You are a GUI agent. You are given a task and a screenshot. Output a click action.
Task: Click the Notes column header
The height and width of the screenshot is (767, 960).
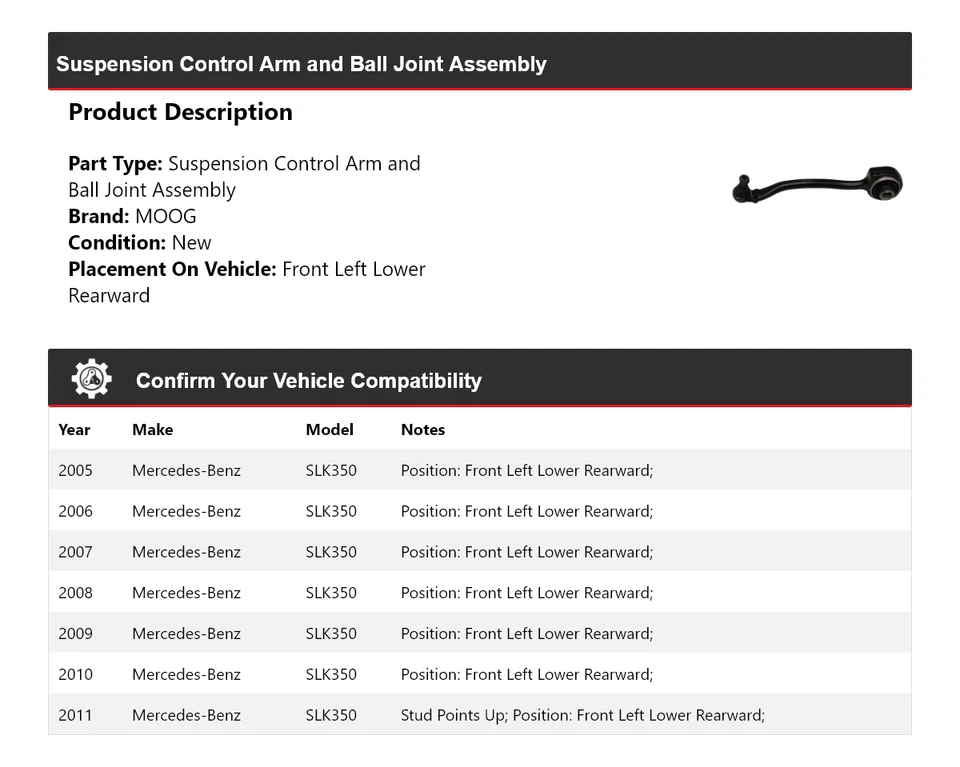click(422, 429)
